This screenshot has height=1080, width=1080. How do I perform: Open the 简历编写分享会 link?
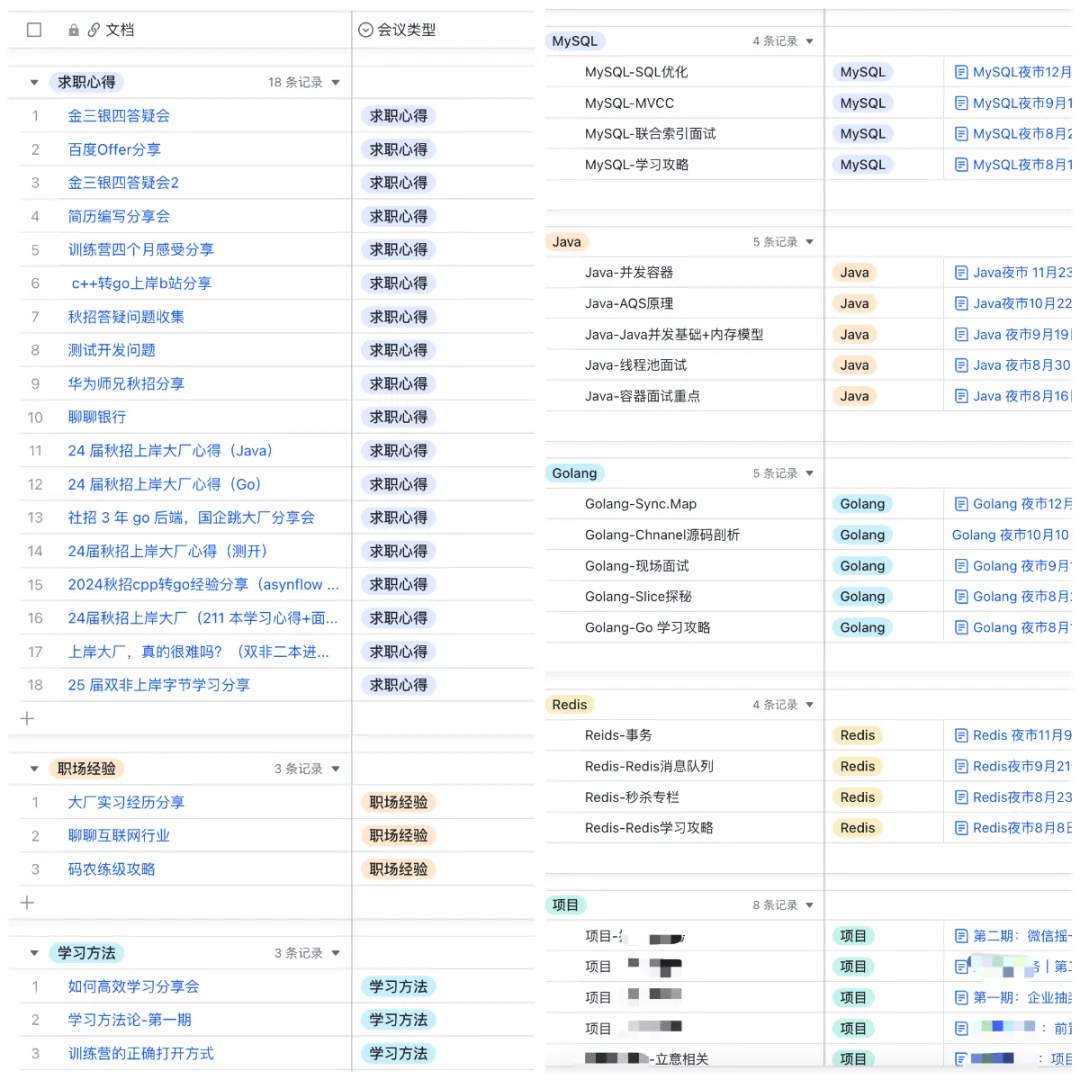coord(118,216)
